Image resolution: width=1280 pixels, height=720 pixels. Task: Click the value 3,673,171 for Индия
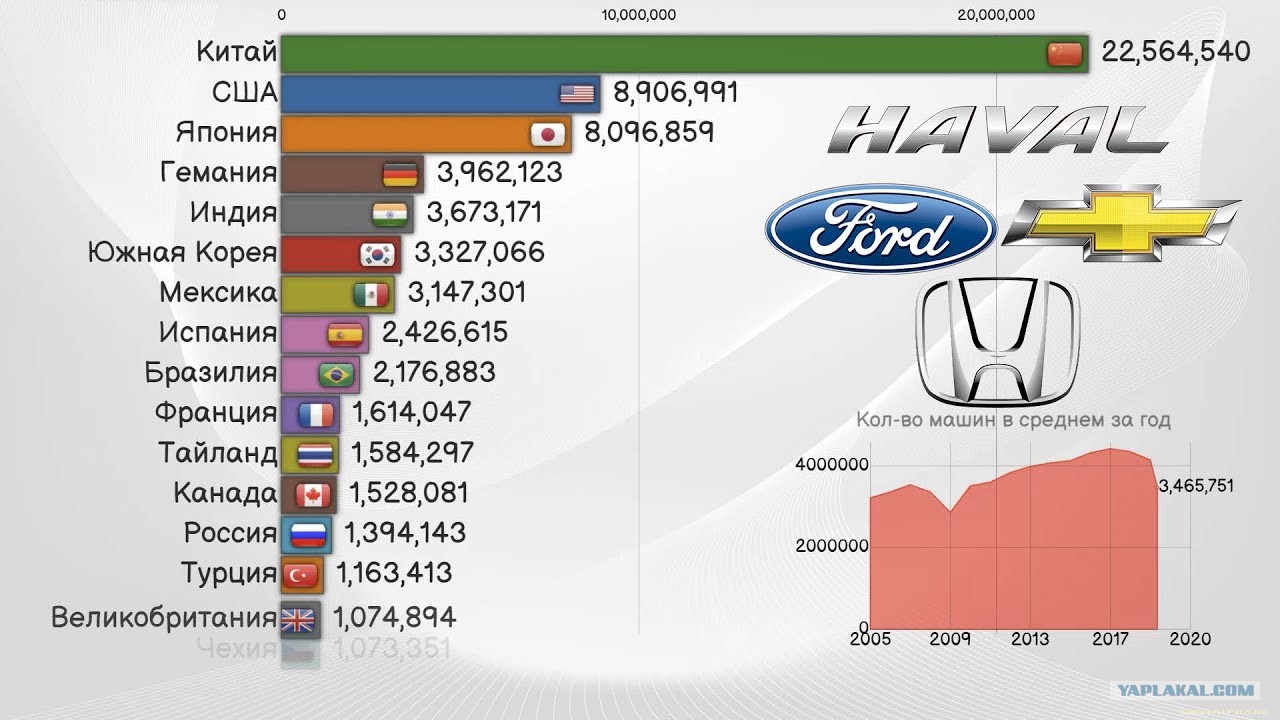[484, 212]
